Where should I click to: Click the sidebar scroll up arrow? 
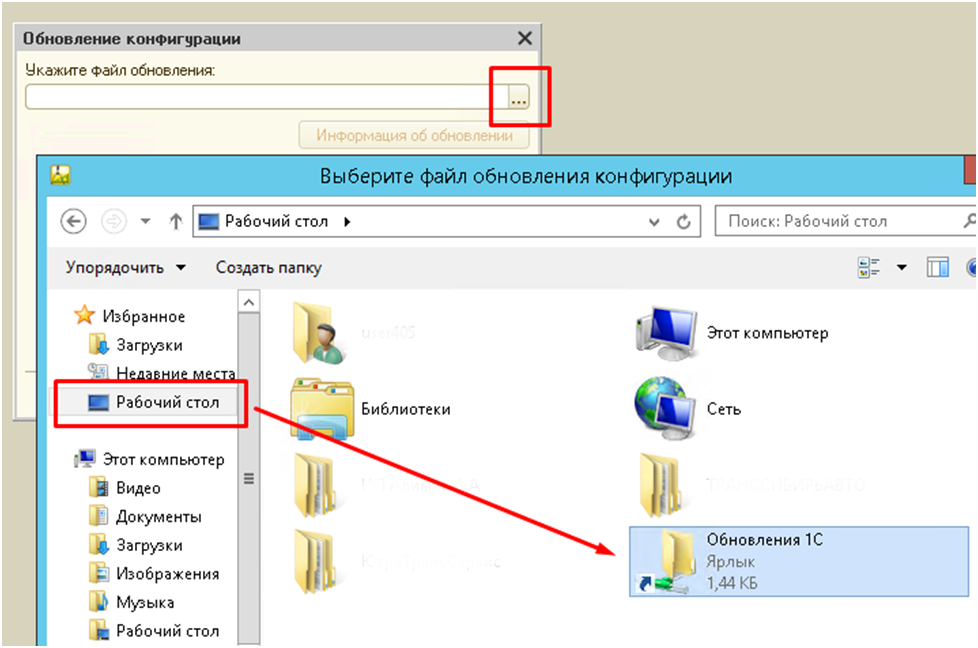tap(249, 302)
